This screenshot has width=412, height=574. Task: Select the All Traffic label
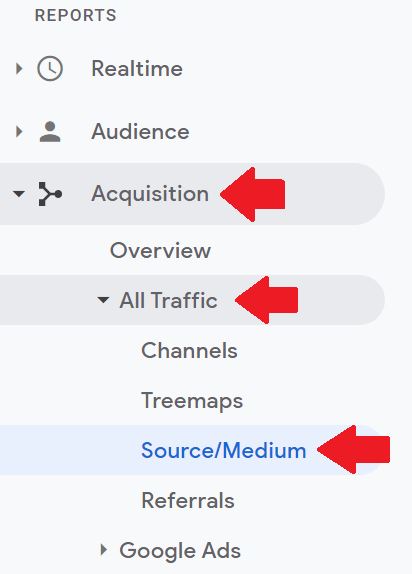click(168, 301)
